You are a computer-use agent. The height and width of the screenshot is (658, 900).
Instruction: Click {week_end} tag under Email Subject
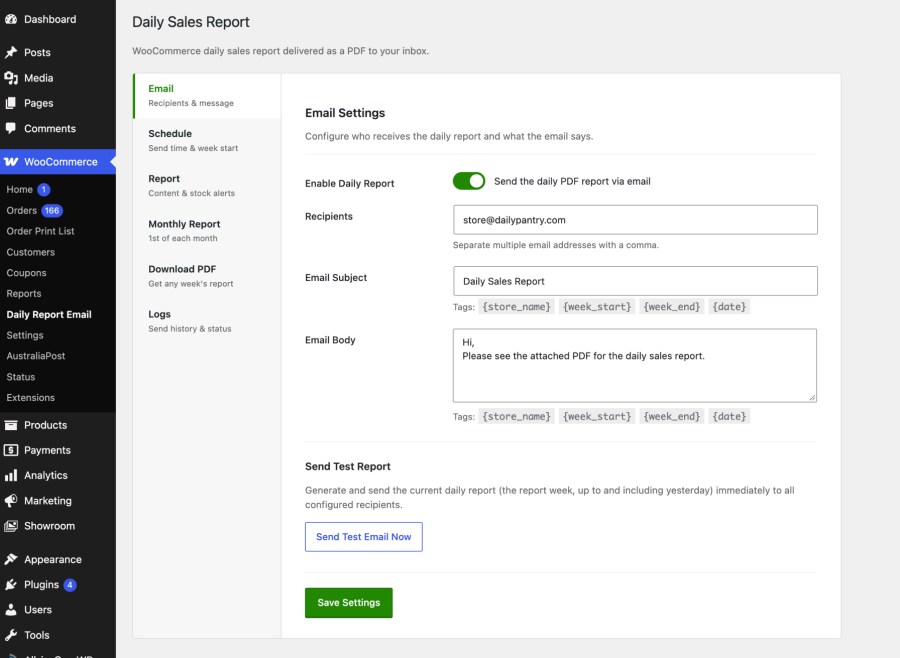pos(672,307)
